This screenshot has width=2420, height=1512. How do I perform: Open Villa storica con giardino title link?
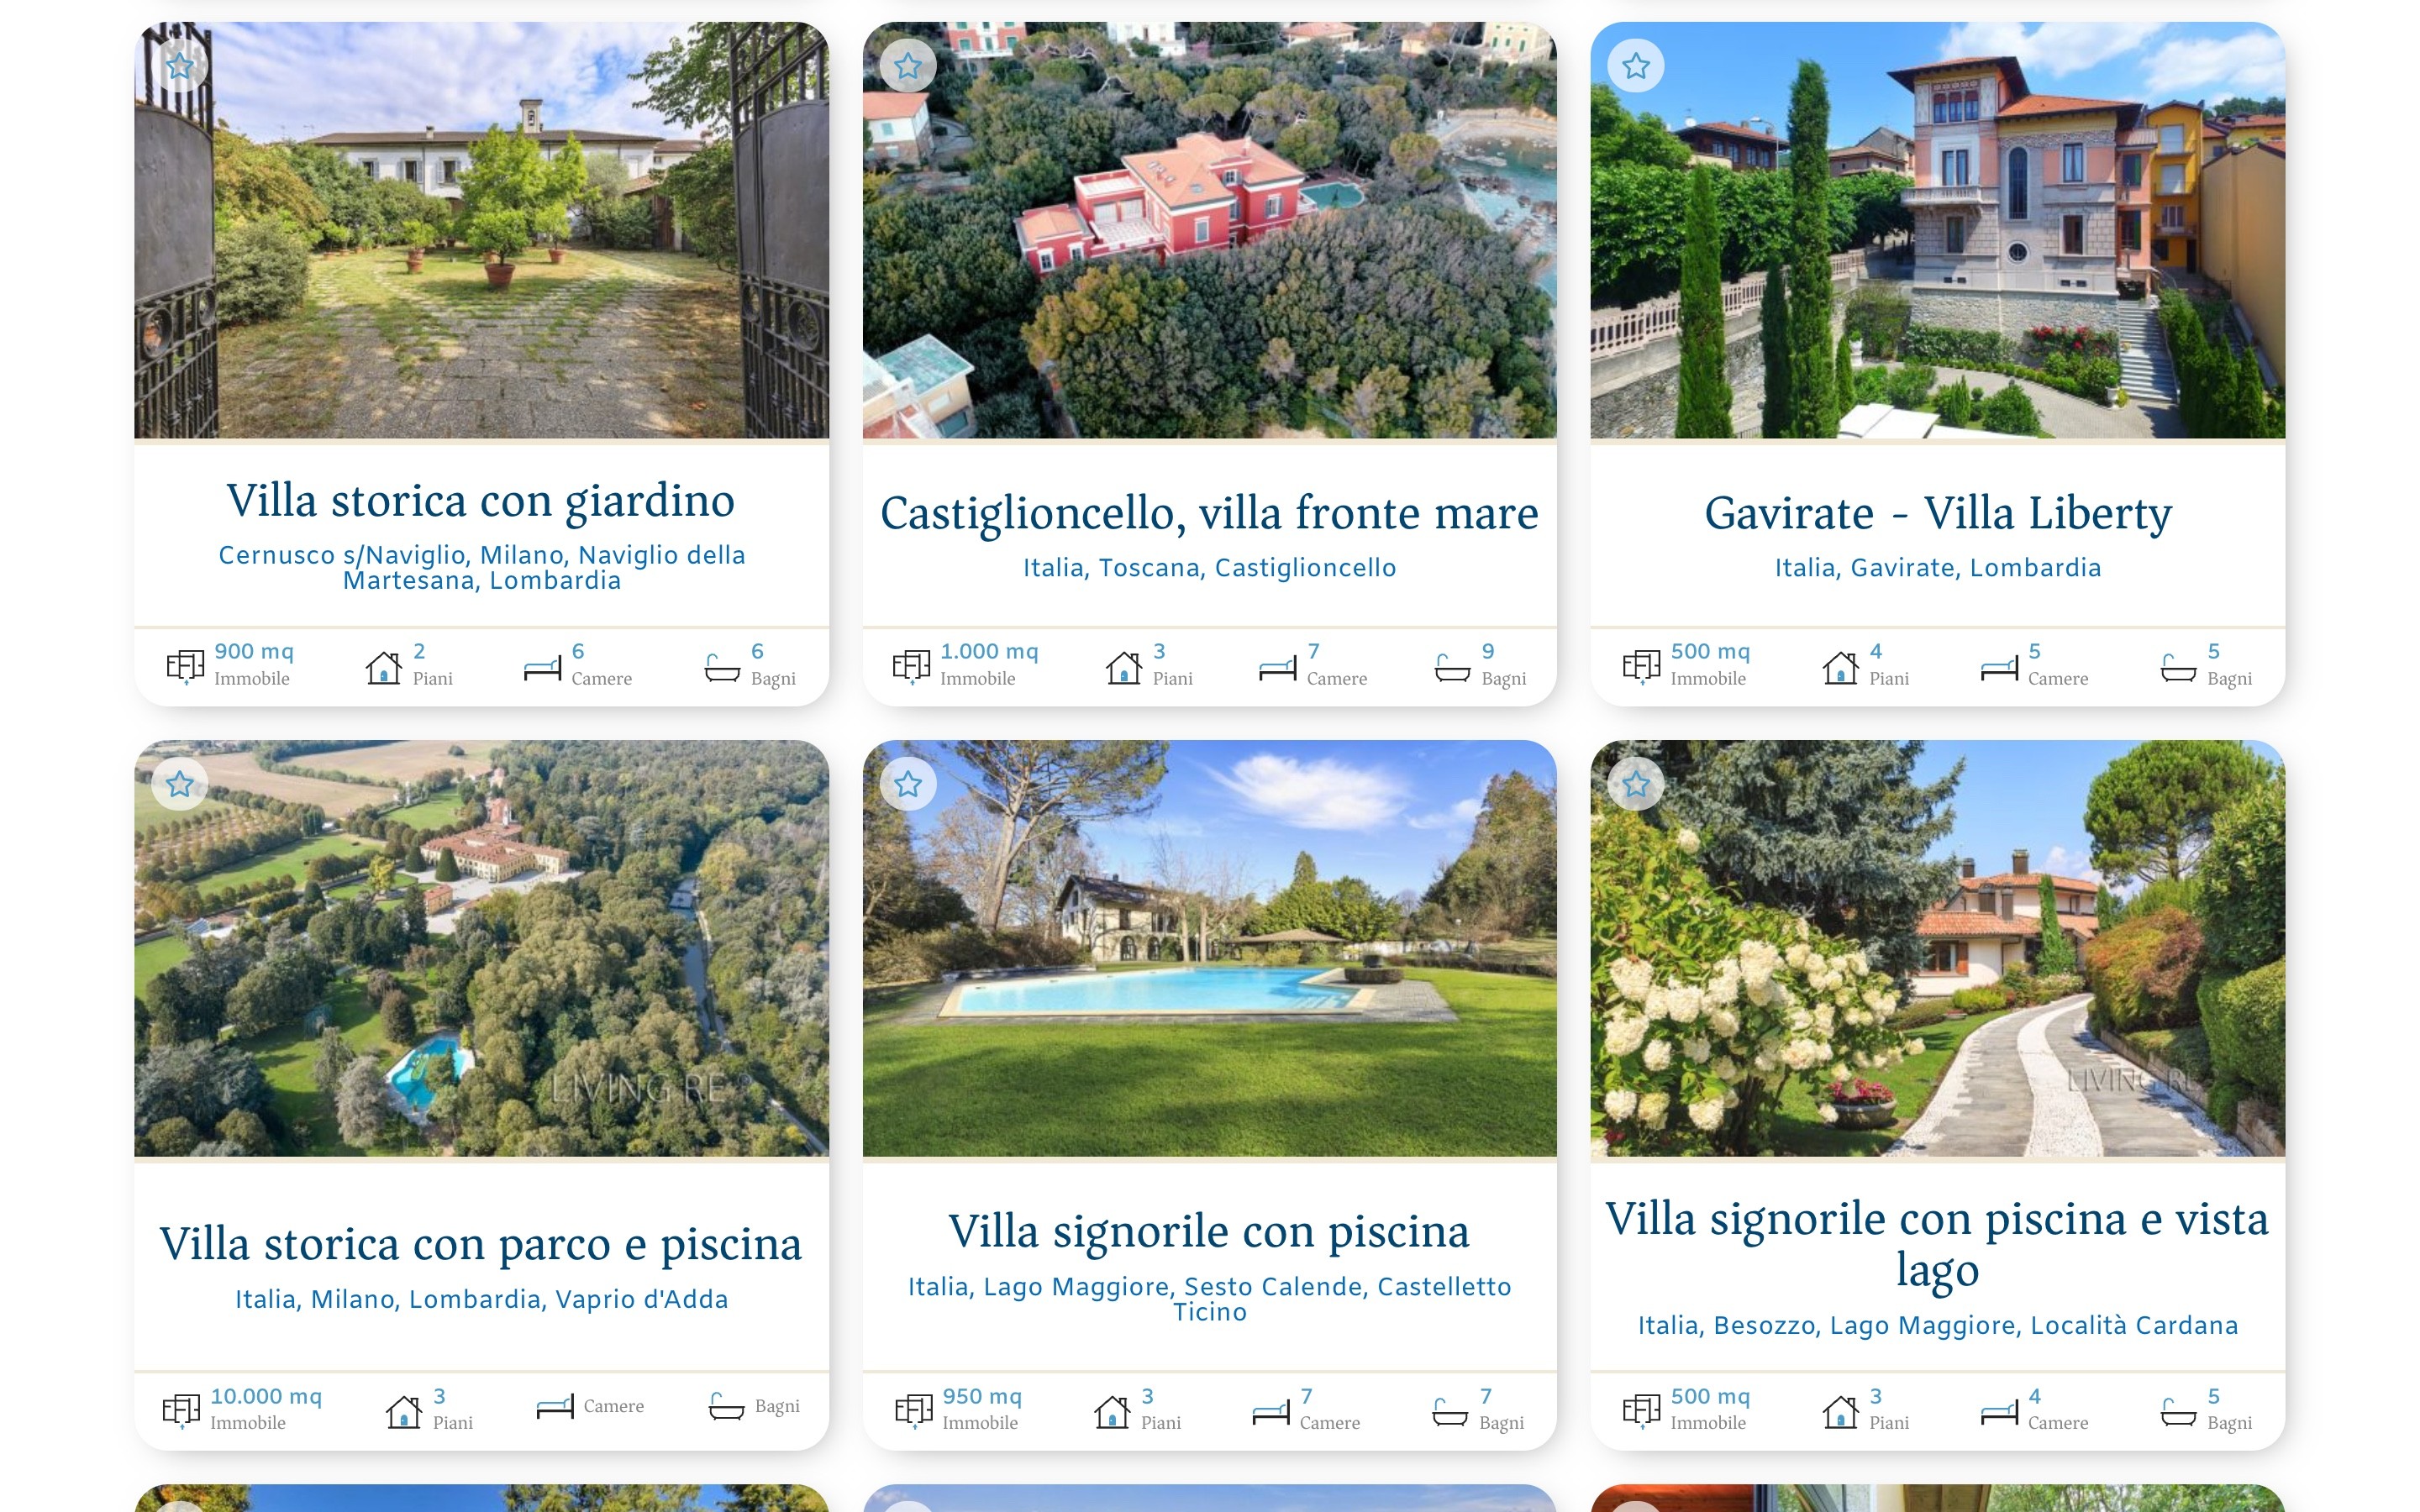481,500
